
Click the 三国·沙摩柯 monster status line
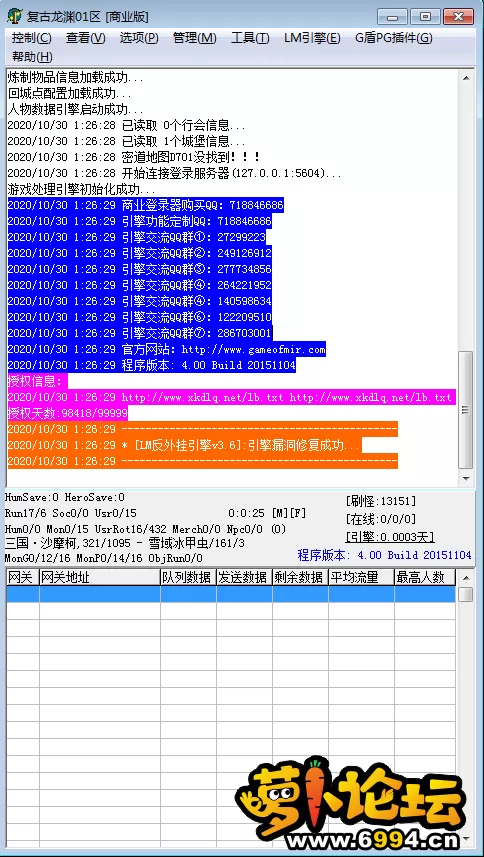[x=125, y=543]
